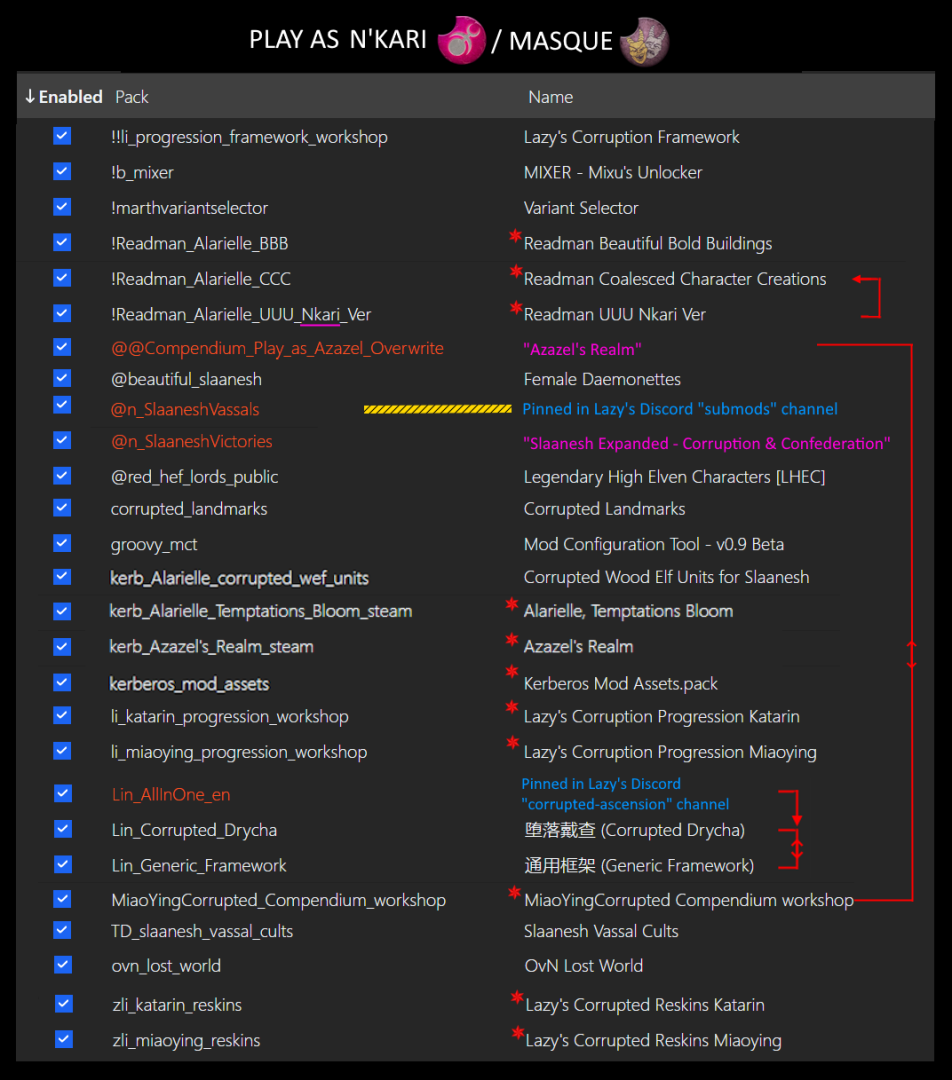Click the kerb_Alarielle_corrupted_wef_units pack name
952x1080 pixels.
tap(239, 578)
